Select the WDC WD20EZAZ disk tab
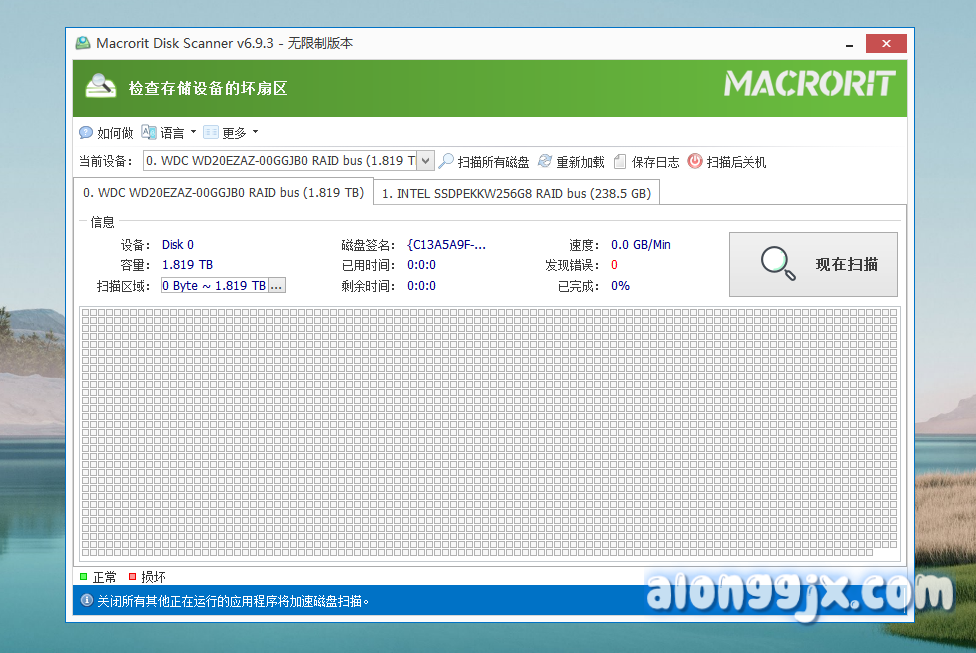Image resolution: width=976 pixels, height=653 pixels. click(x=223, y=192)
